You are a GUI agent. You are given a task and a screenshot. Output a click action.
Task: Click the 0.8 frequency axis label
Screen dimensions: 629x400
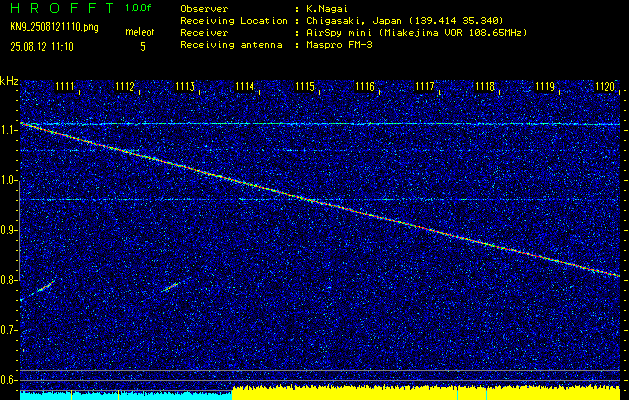8,280
